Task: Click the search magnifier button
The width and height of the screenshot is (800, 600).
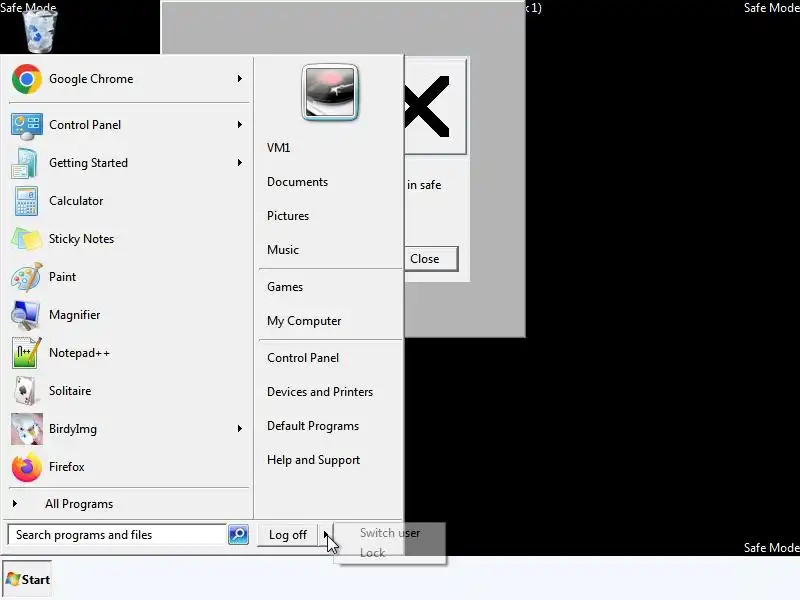Action: point(238,535)
